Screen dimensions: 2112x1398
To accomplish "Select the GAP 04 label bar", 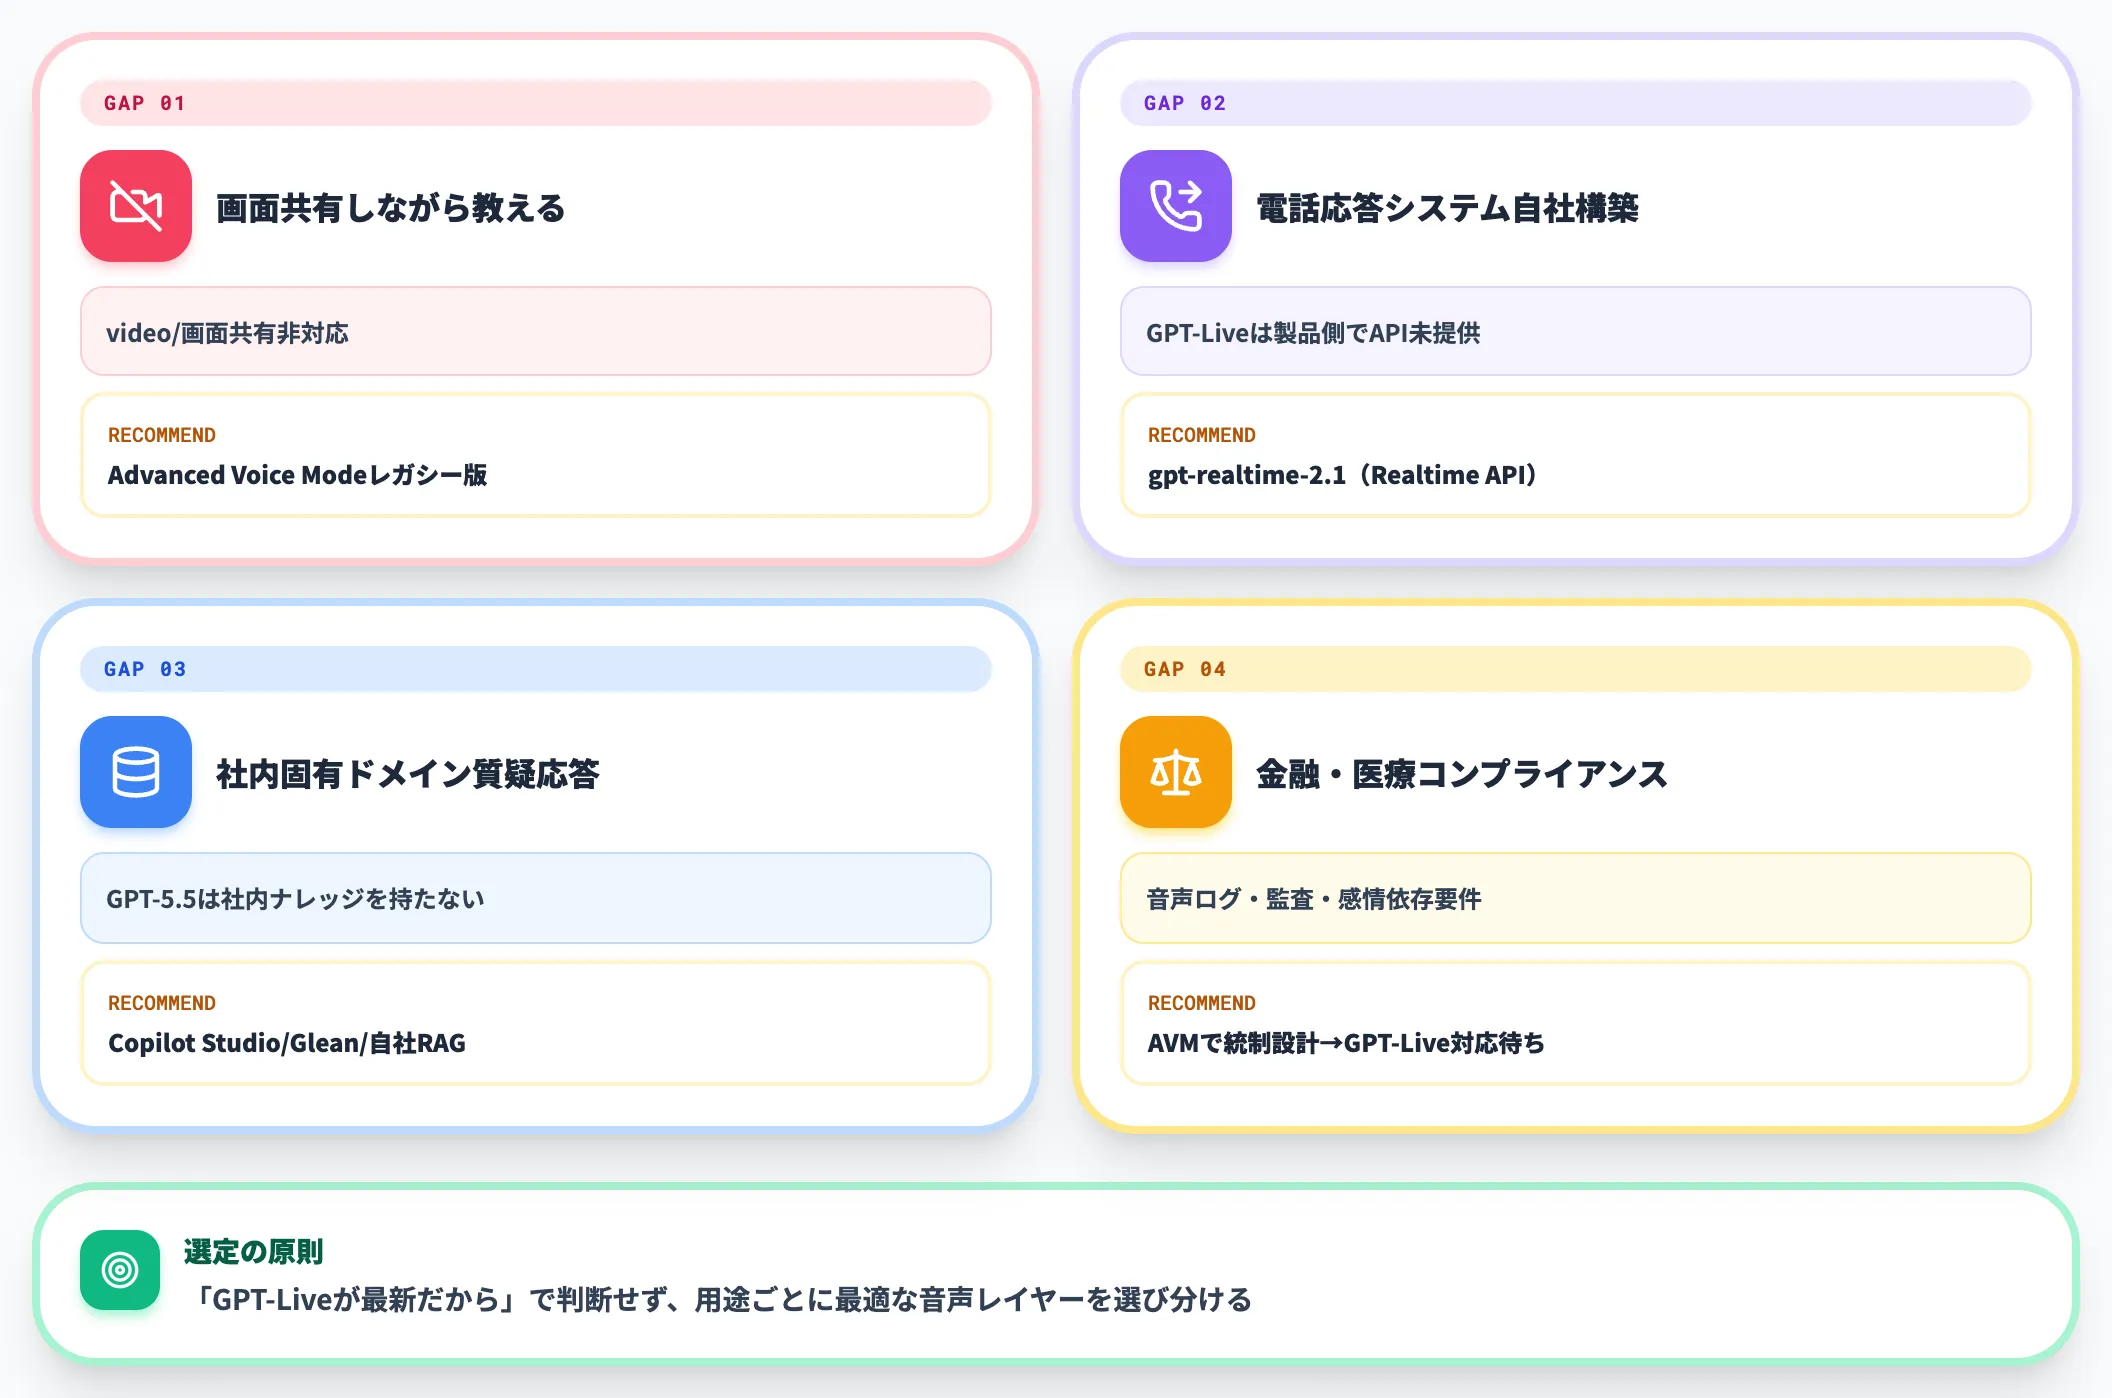I will click(1576, 669).
